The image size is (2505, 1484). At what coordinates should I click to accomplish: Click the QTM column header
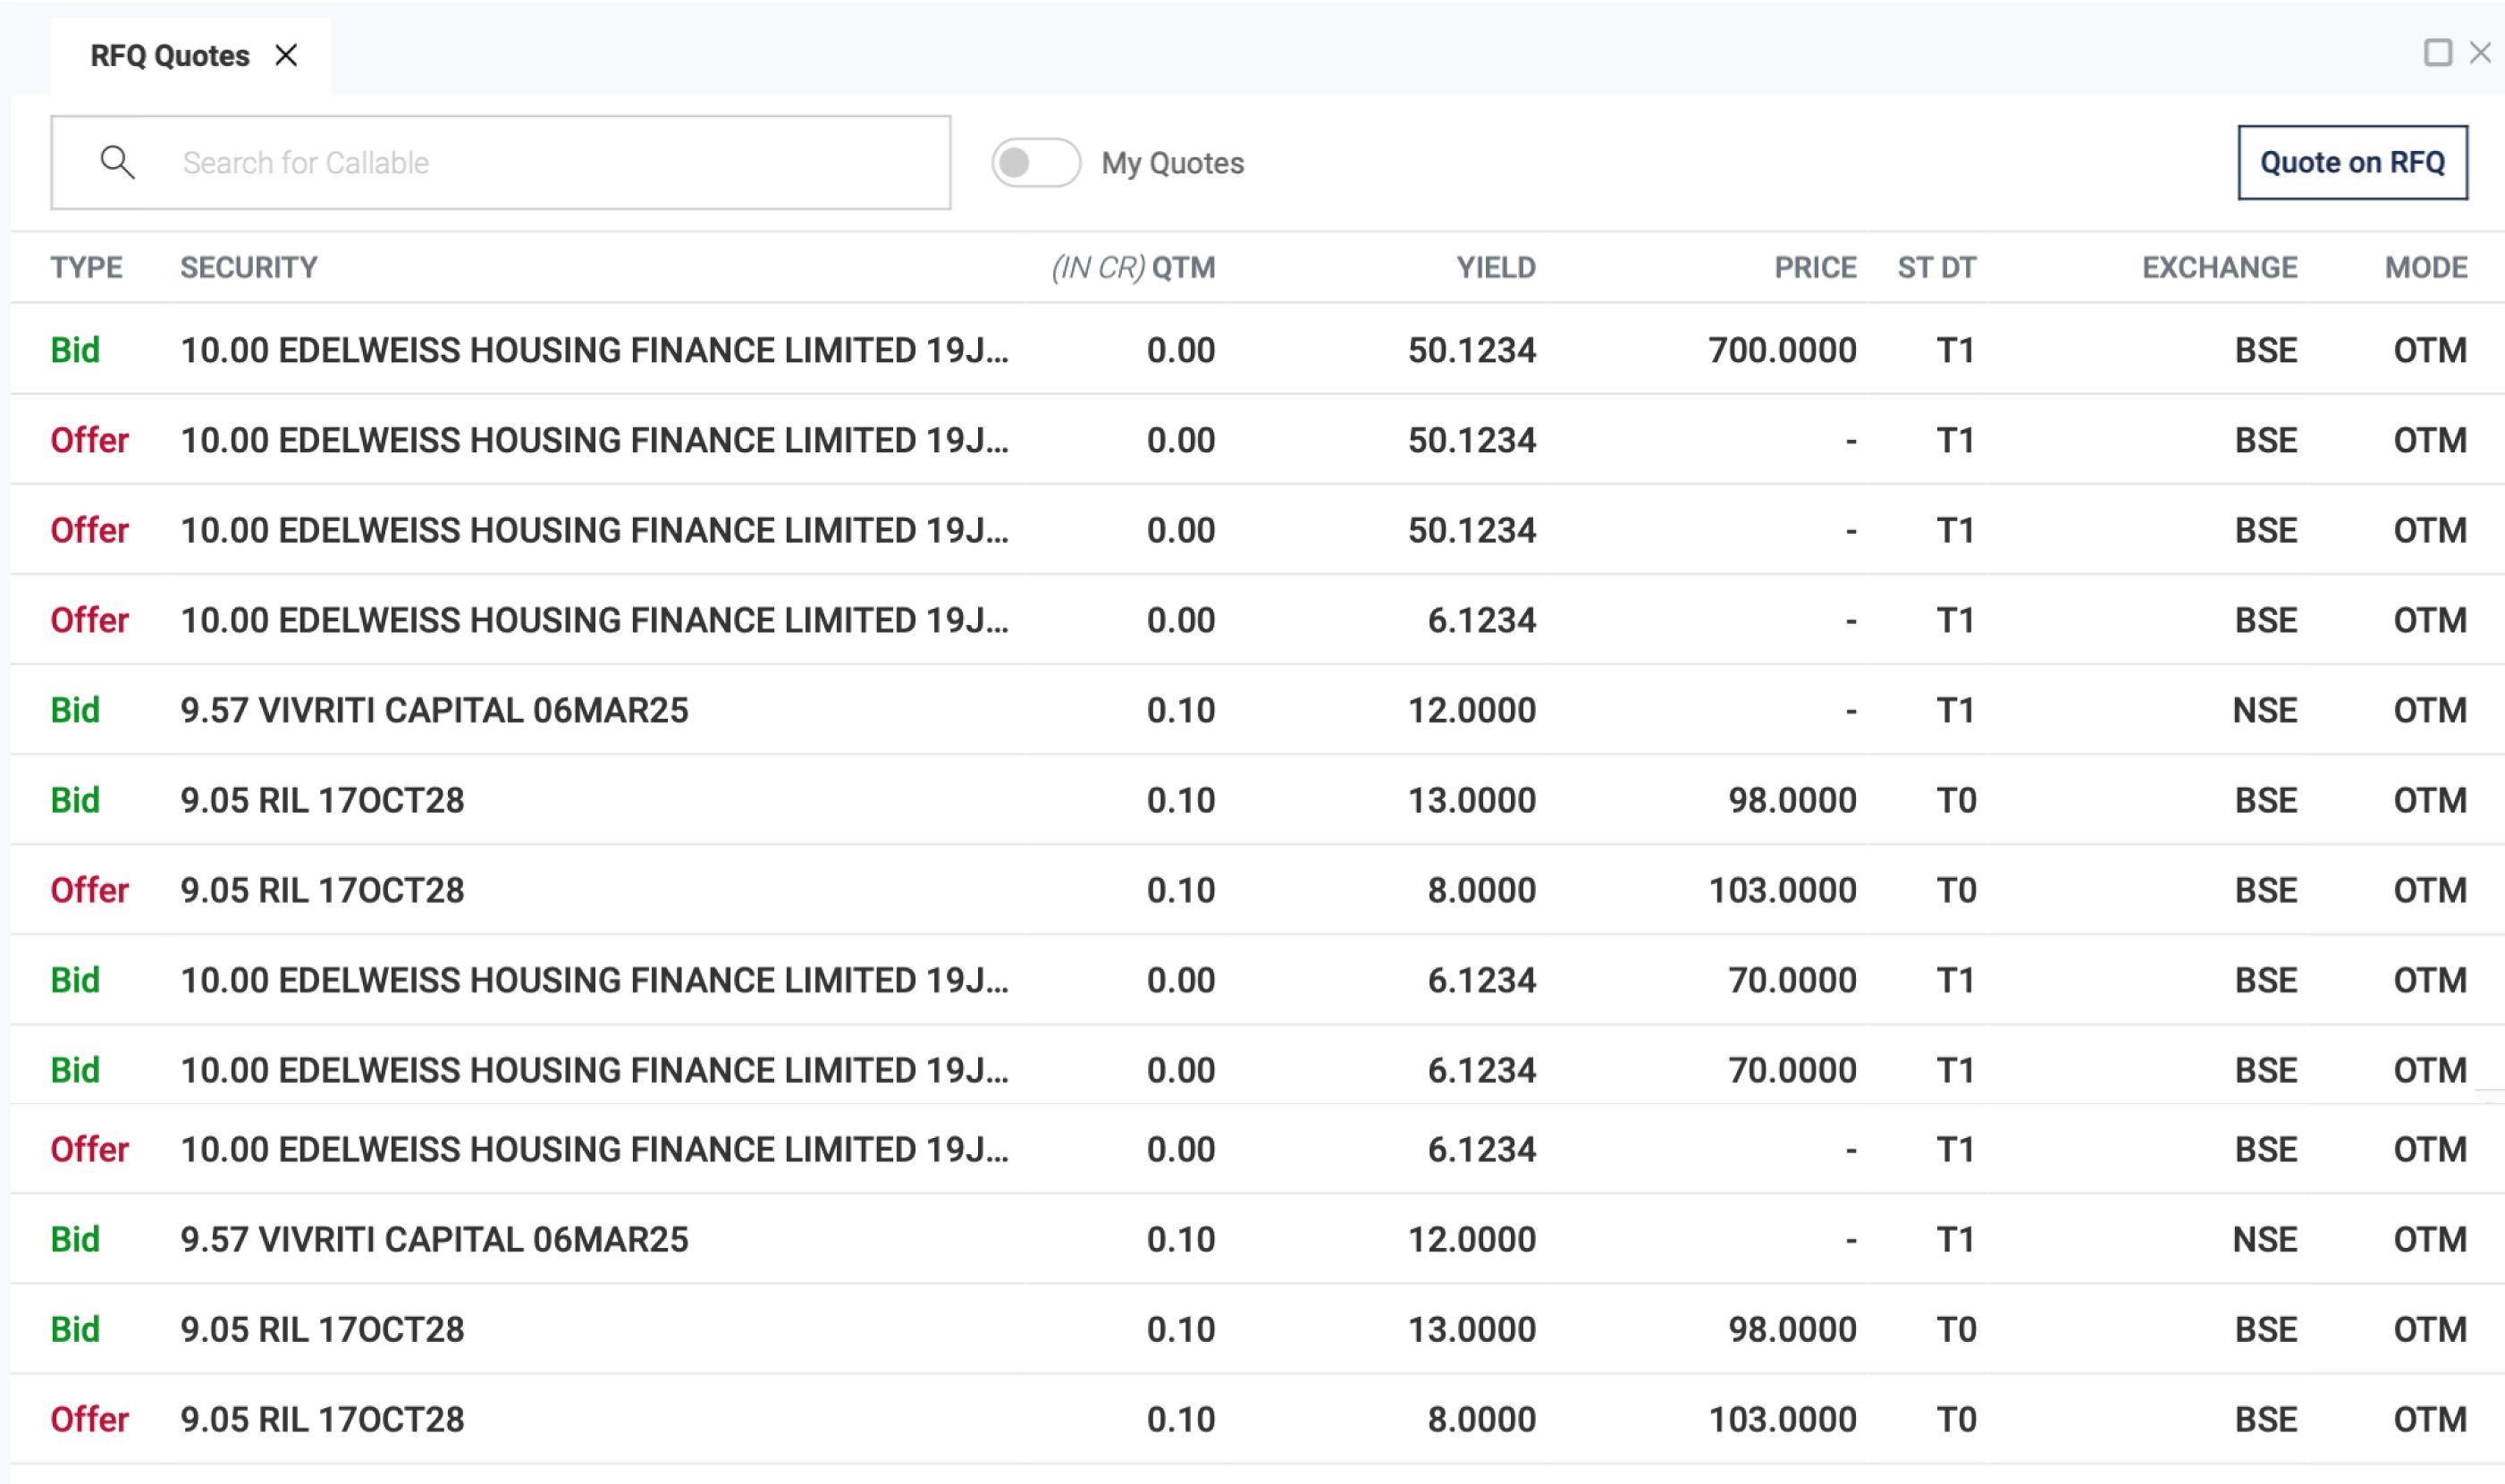coord(1184,267)
